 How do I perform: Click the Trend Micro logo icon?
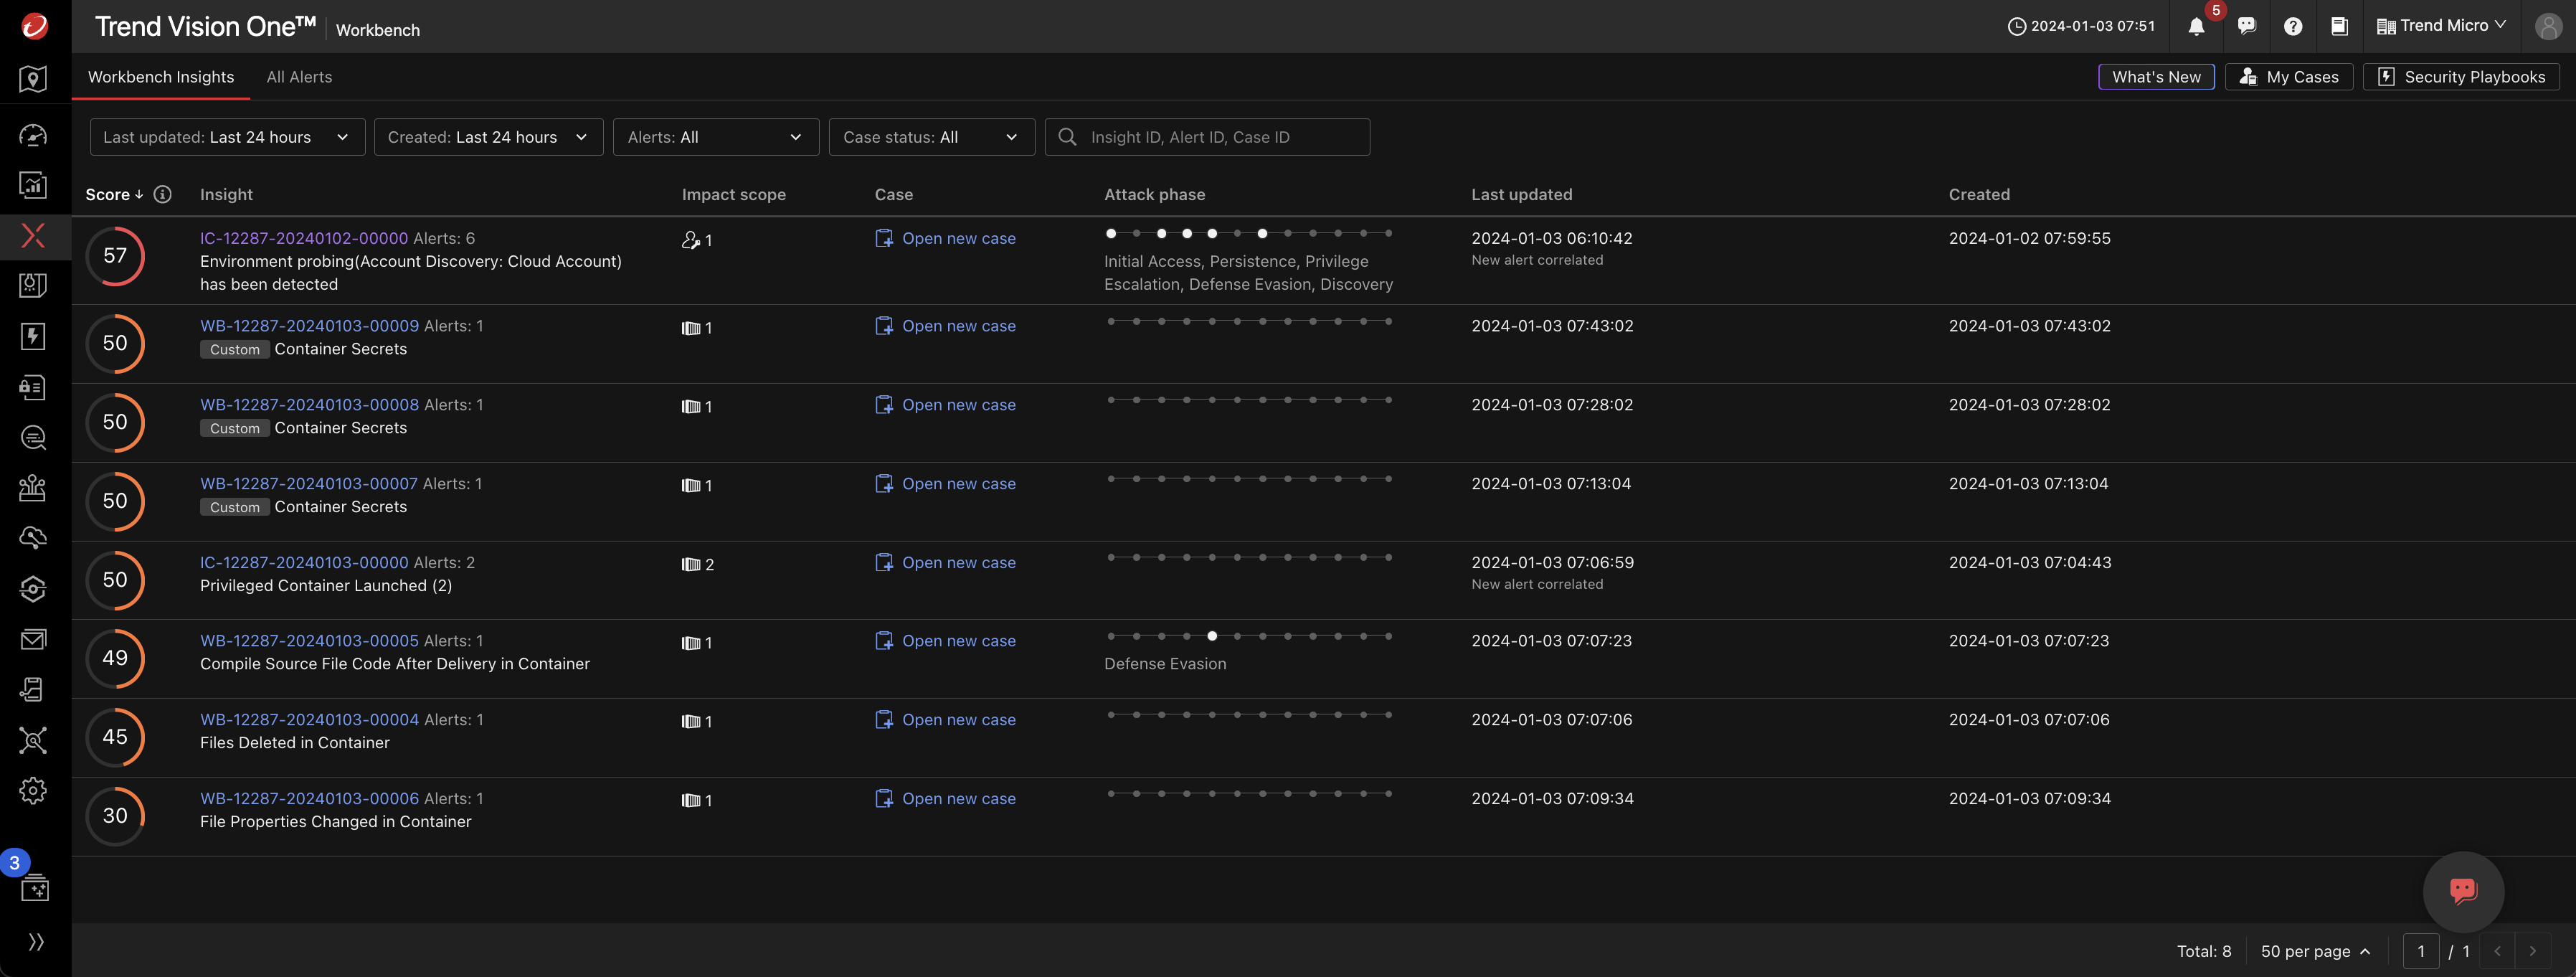point(34,26)
